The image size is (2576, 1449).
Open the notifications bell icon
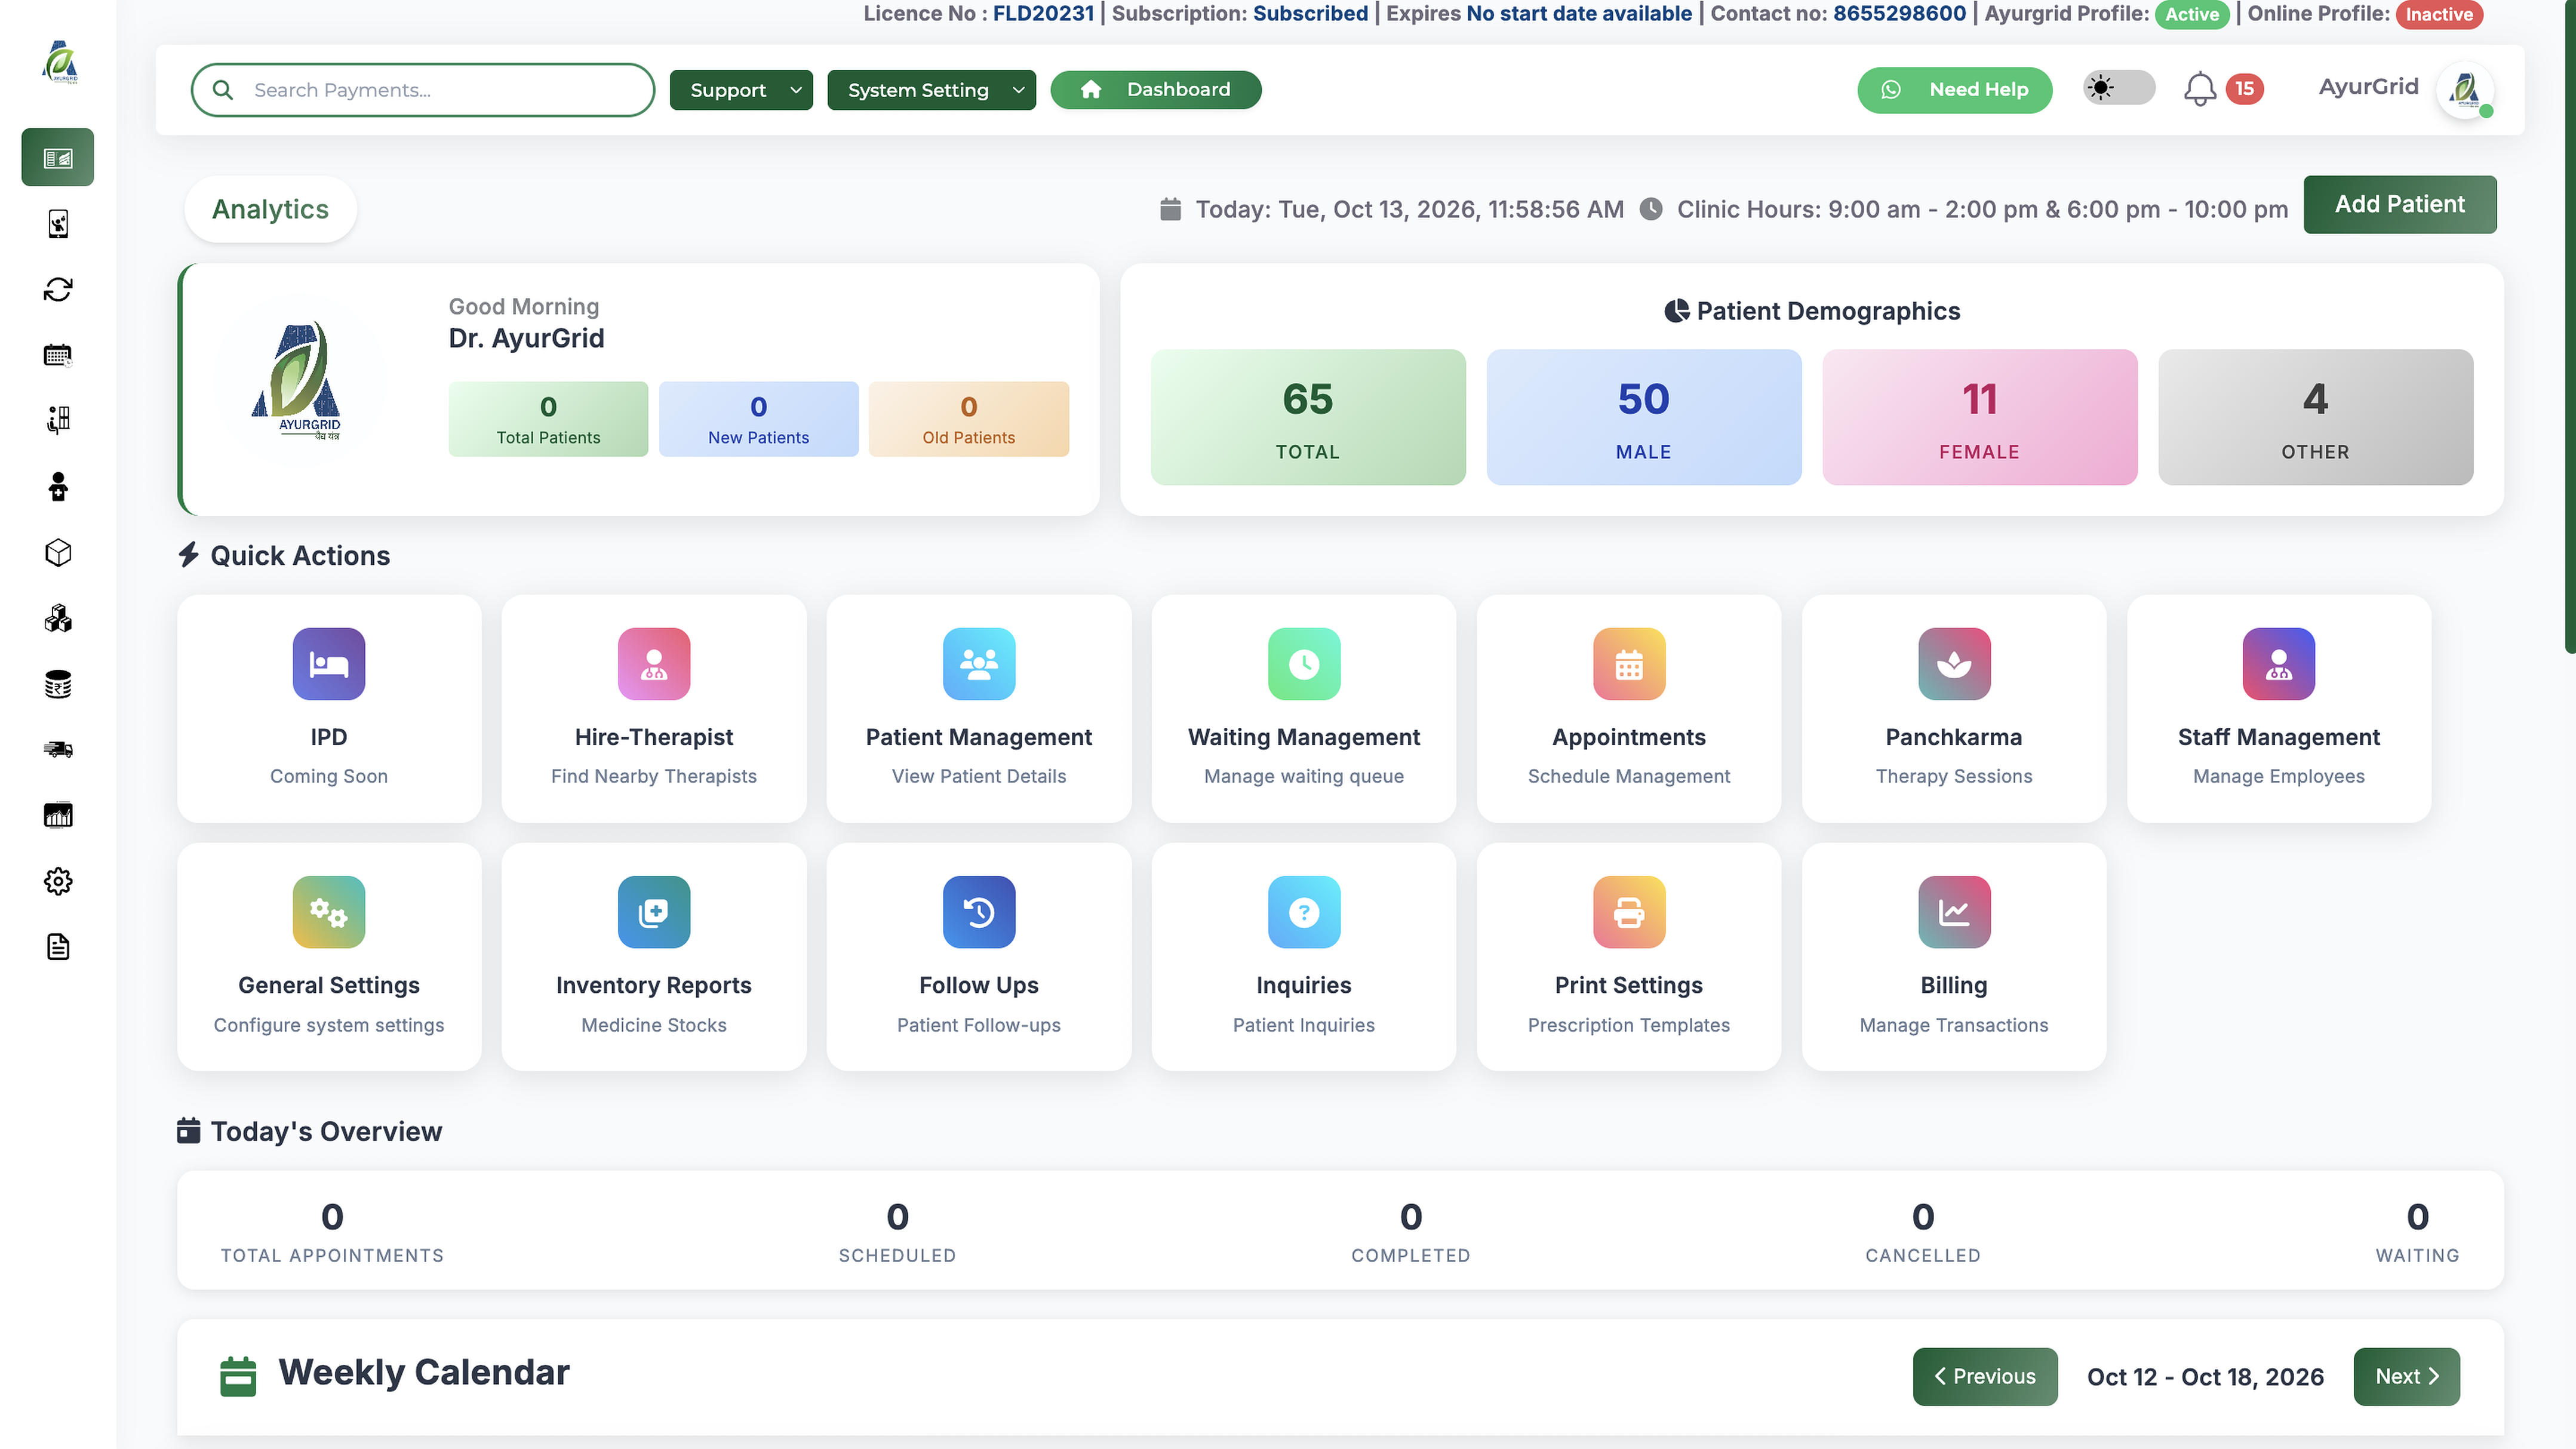(x=2199, y=89)
